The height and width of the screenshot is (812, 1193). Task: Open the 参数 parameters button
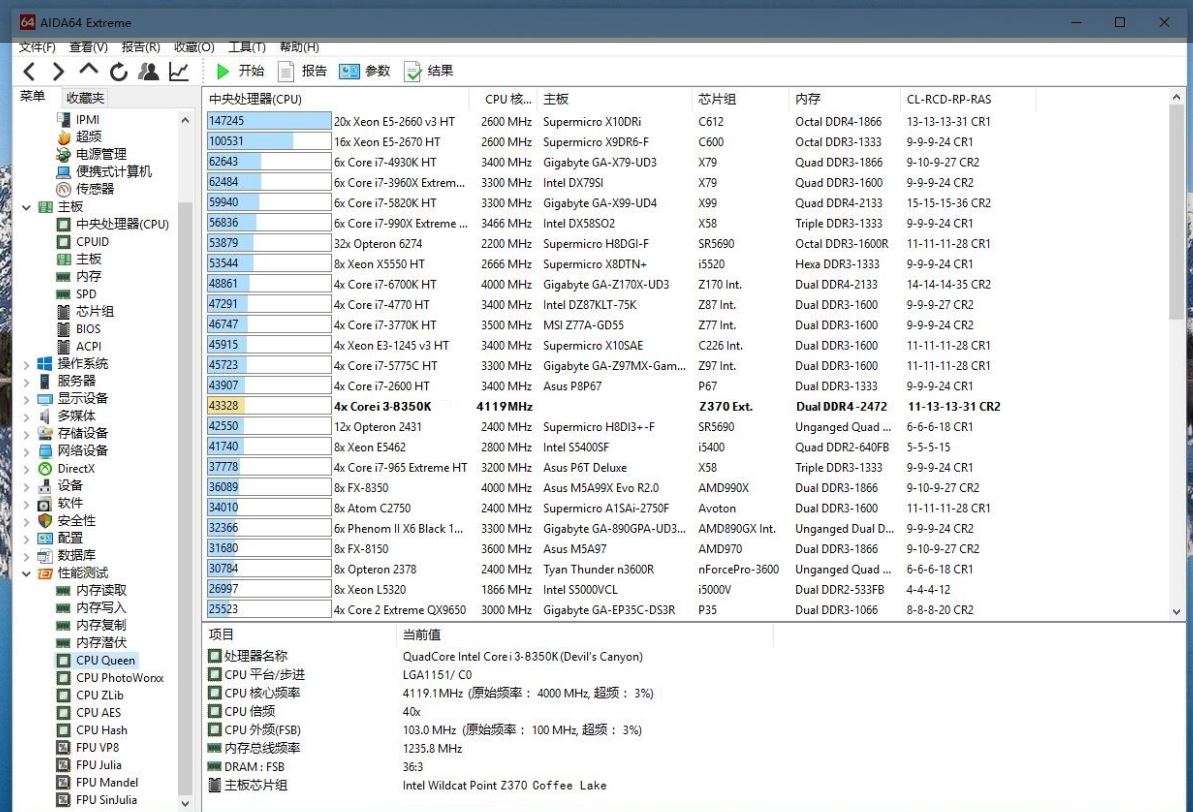(364, 71)
